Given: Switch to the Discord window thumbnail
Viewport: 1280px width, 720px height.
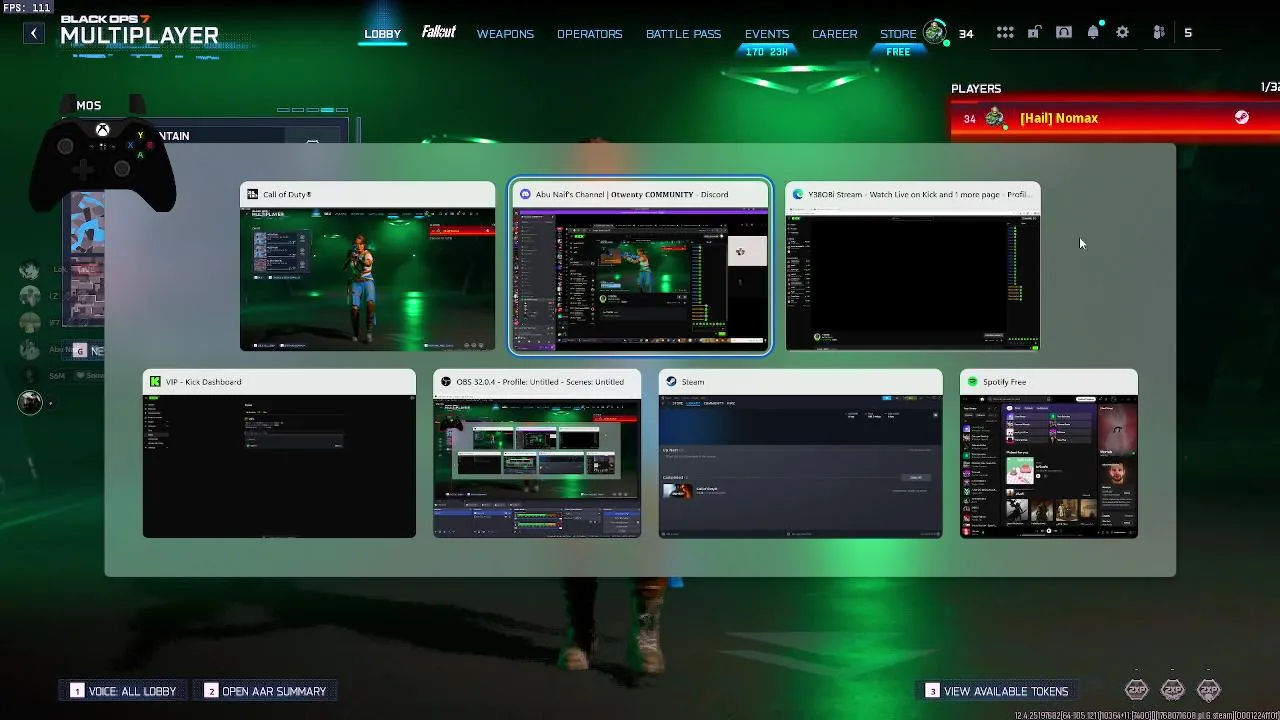Looking at the screenshot, I should tap(640, 266).
